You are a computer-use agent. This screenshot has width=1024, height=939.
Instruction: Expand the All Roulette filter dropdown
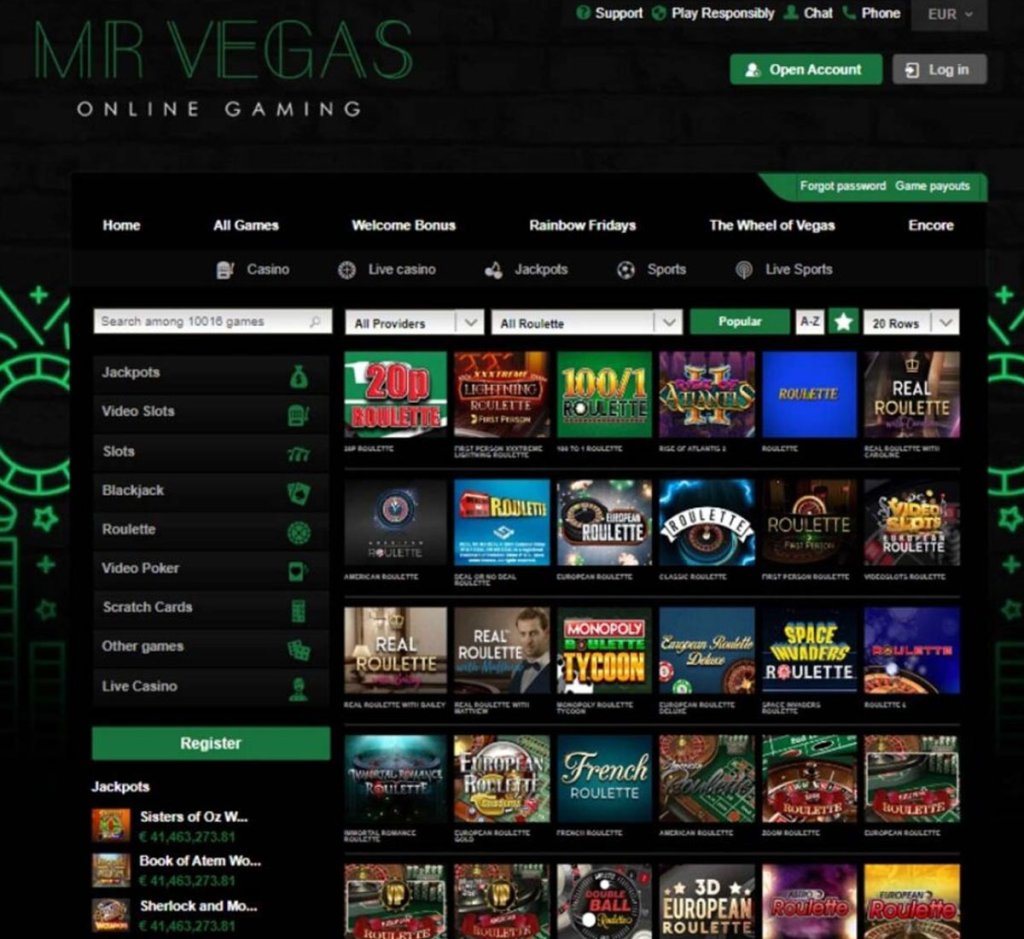[x=586, y=322]
